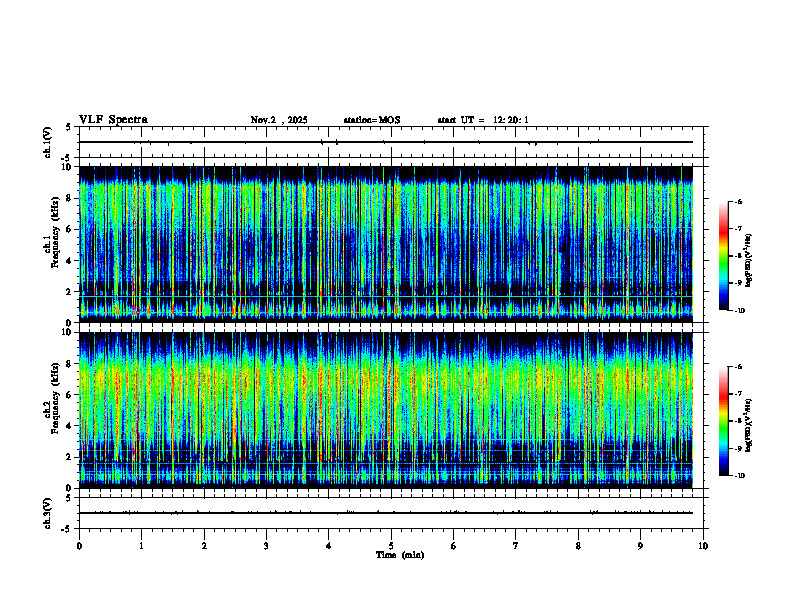Image resolution: width=792 pixels, height=612 pixels.
Task: Click the ch.1 colorbar "-10" tick label
Action: (x=739, y=311)
